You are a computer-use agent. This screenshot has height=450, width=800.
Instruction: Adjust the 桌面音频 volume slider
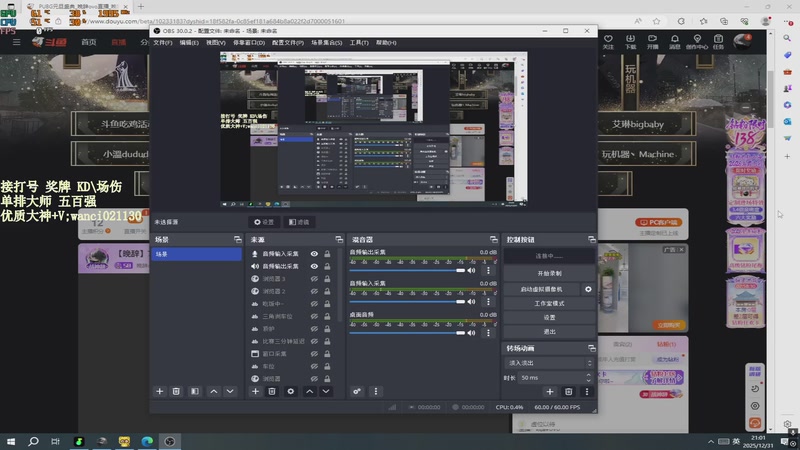(x=407, y=333)
